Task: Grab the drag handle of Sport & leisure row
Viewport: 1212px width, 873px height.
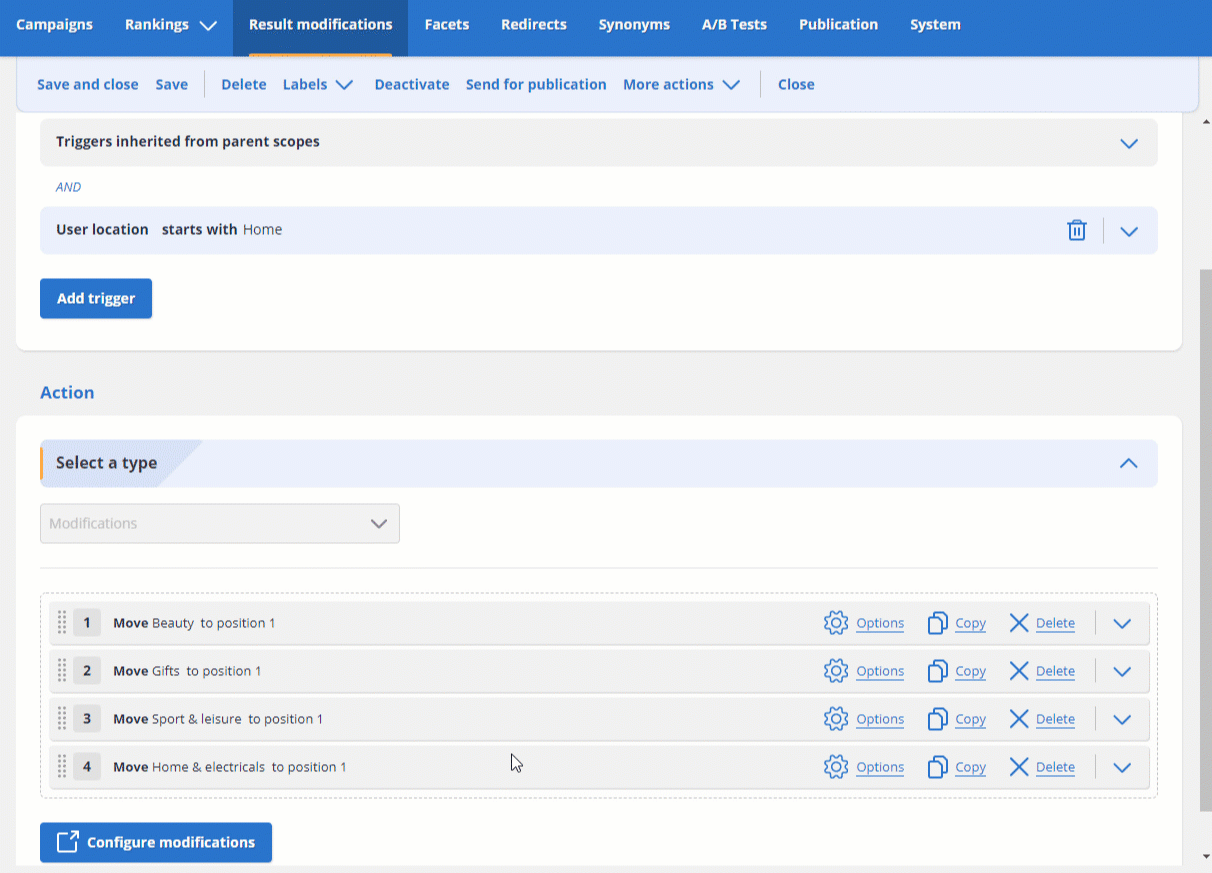Action: [61, 718]
